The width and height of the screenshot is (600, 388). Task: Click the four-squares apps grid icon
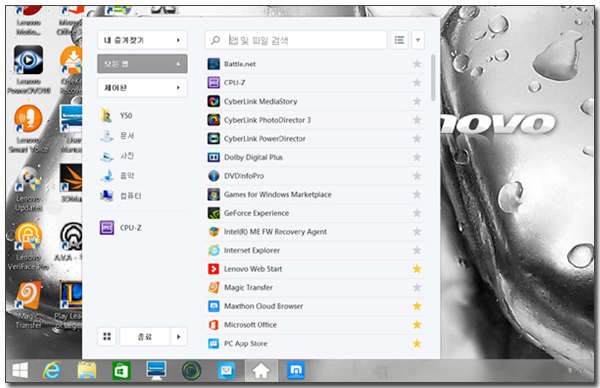pyautogui.click(x=107, y=337)
